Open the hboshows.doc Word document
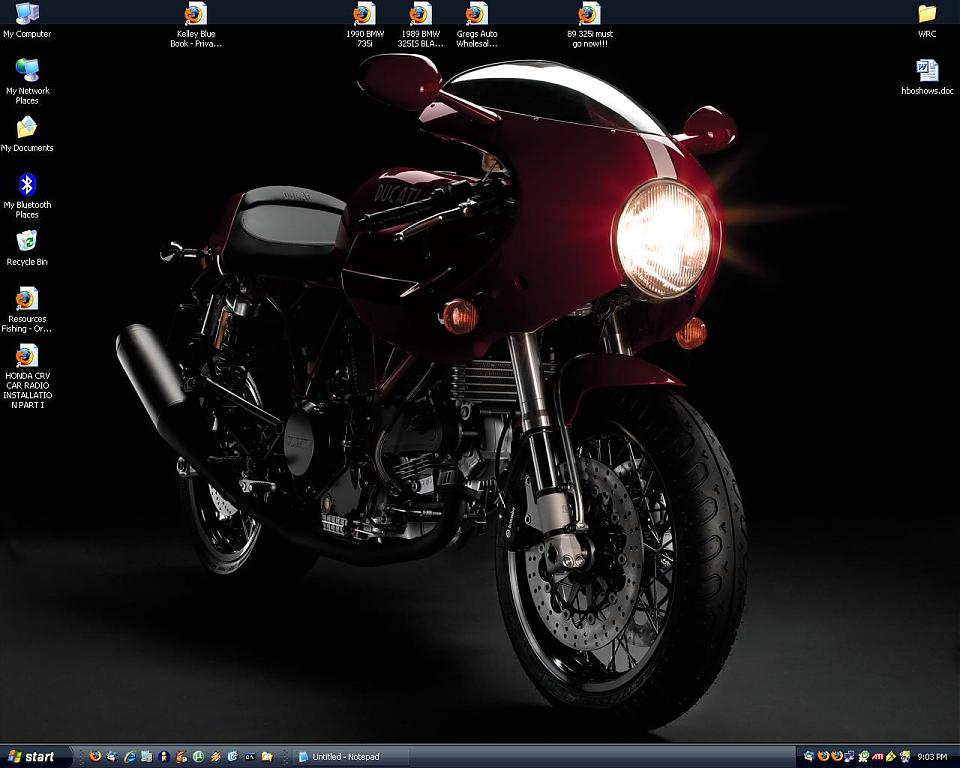The image size is (960, 768). click(x=927, y=71)
